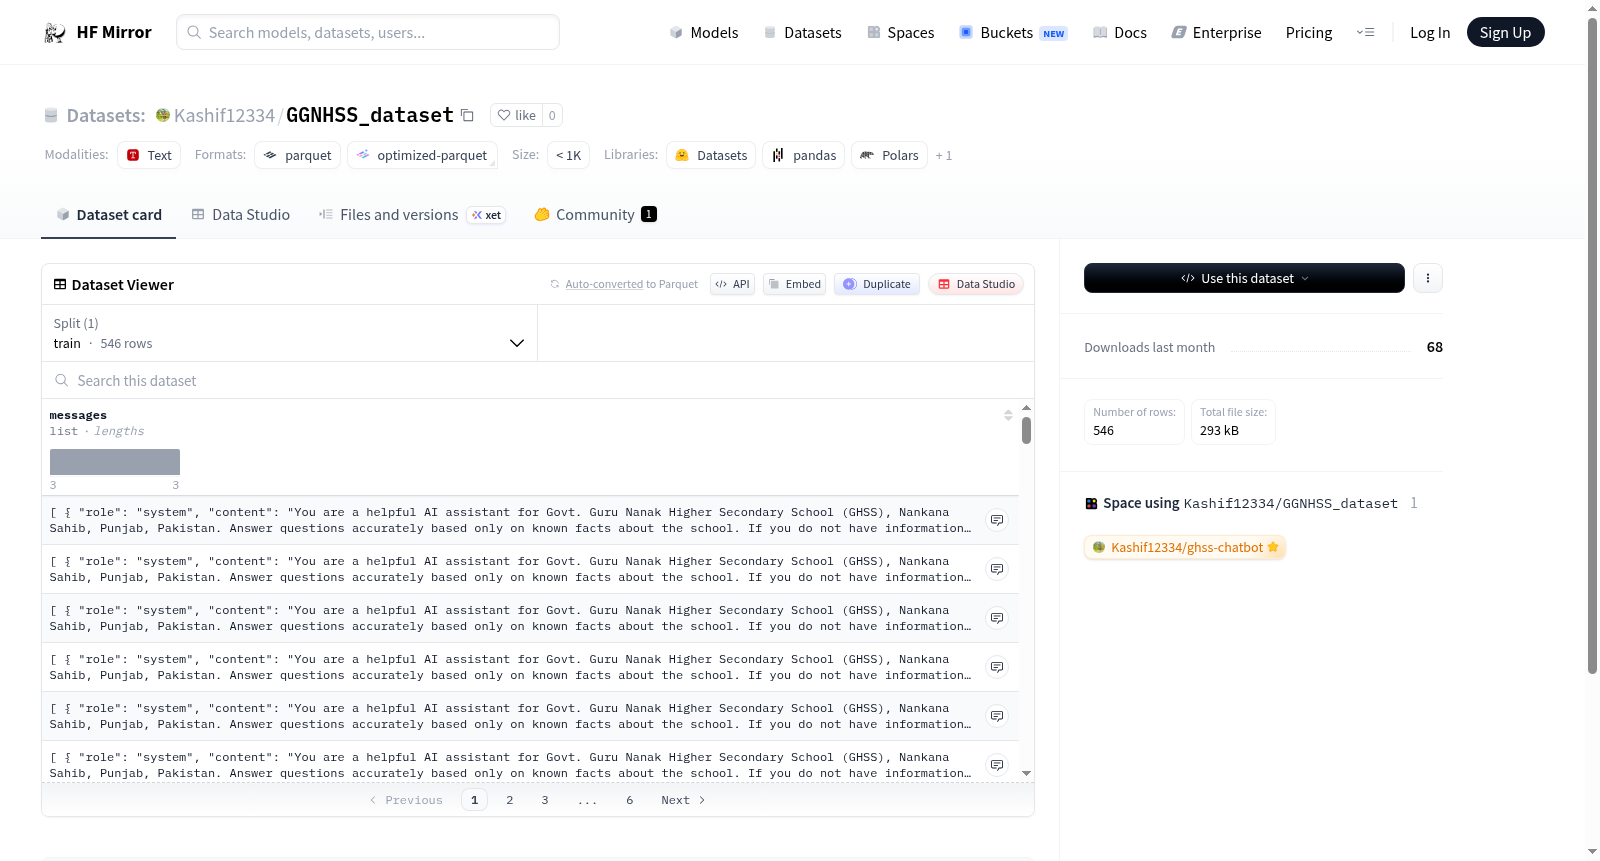Go to Previous page in pagination
This screenshot has height=861, width=1600.
(x=406, y=800)
